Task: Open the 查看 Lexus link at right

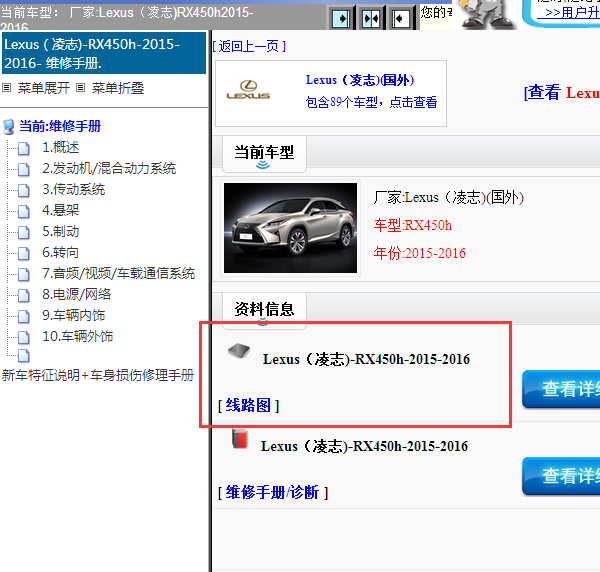Action: pyautogui.click(x=562, y=93)
